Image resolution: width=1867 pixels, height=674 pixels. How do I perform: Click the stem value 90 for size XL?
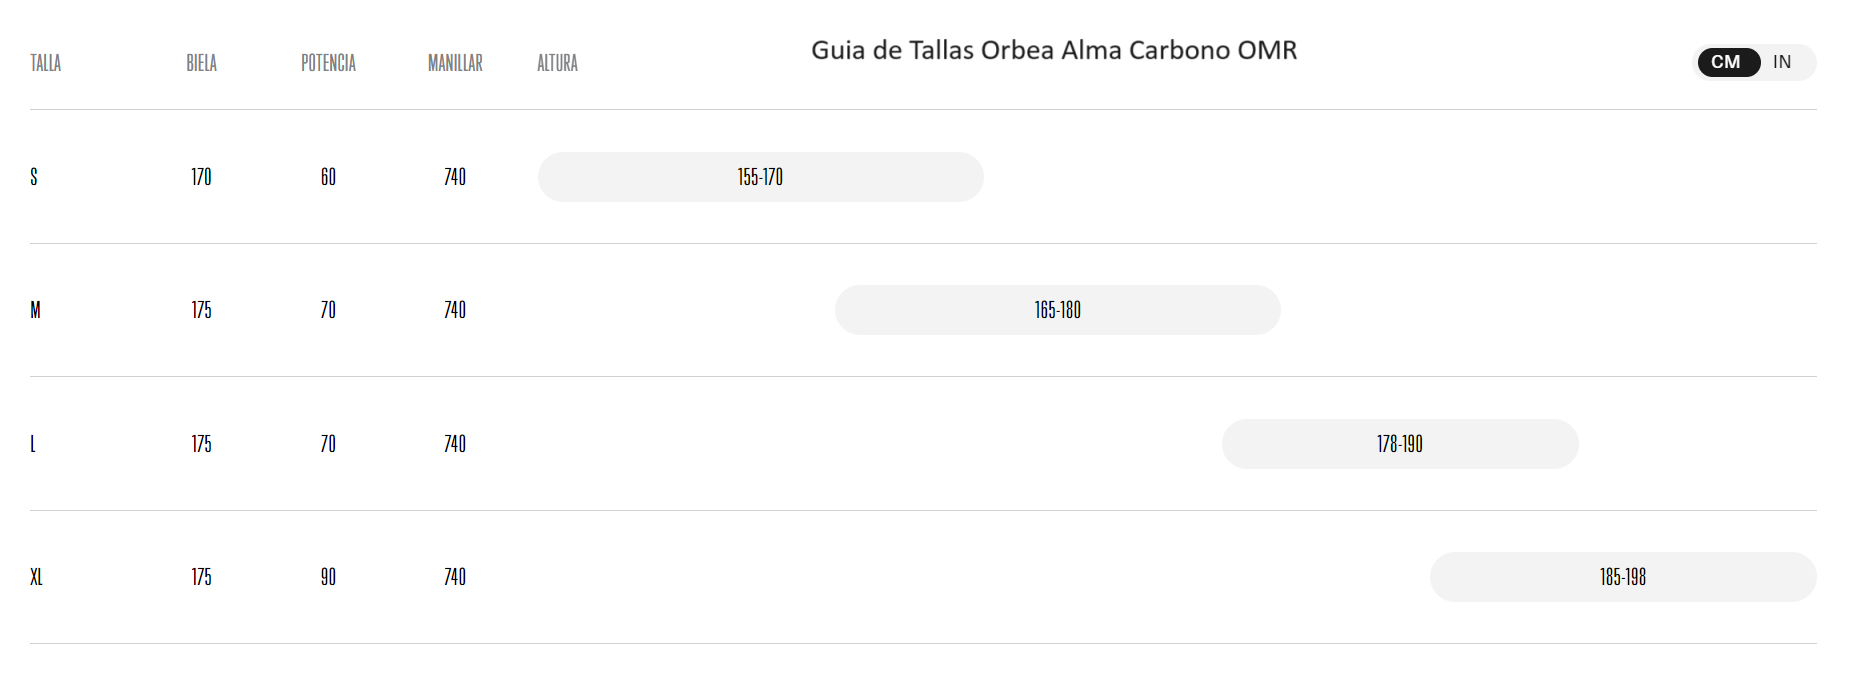tap(328, 577)
